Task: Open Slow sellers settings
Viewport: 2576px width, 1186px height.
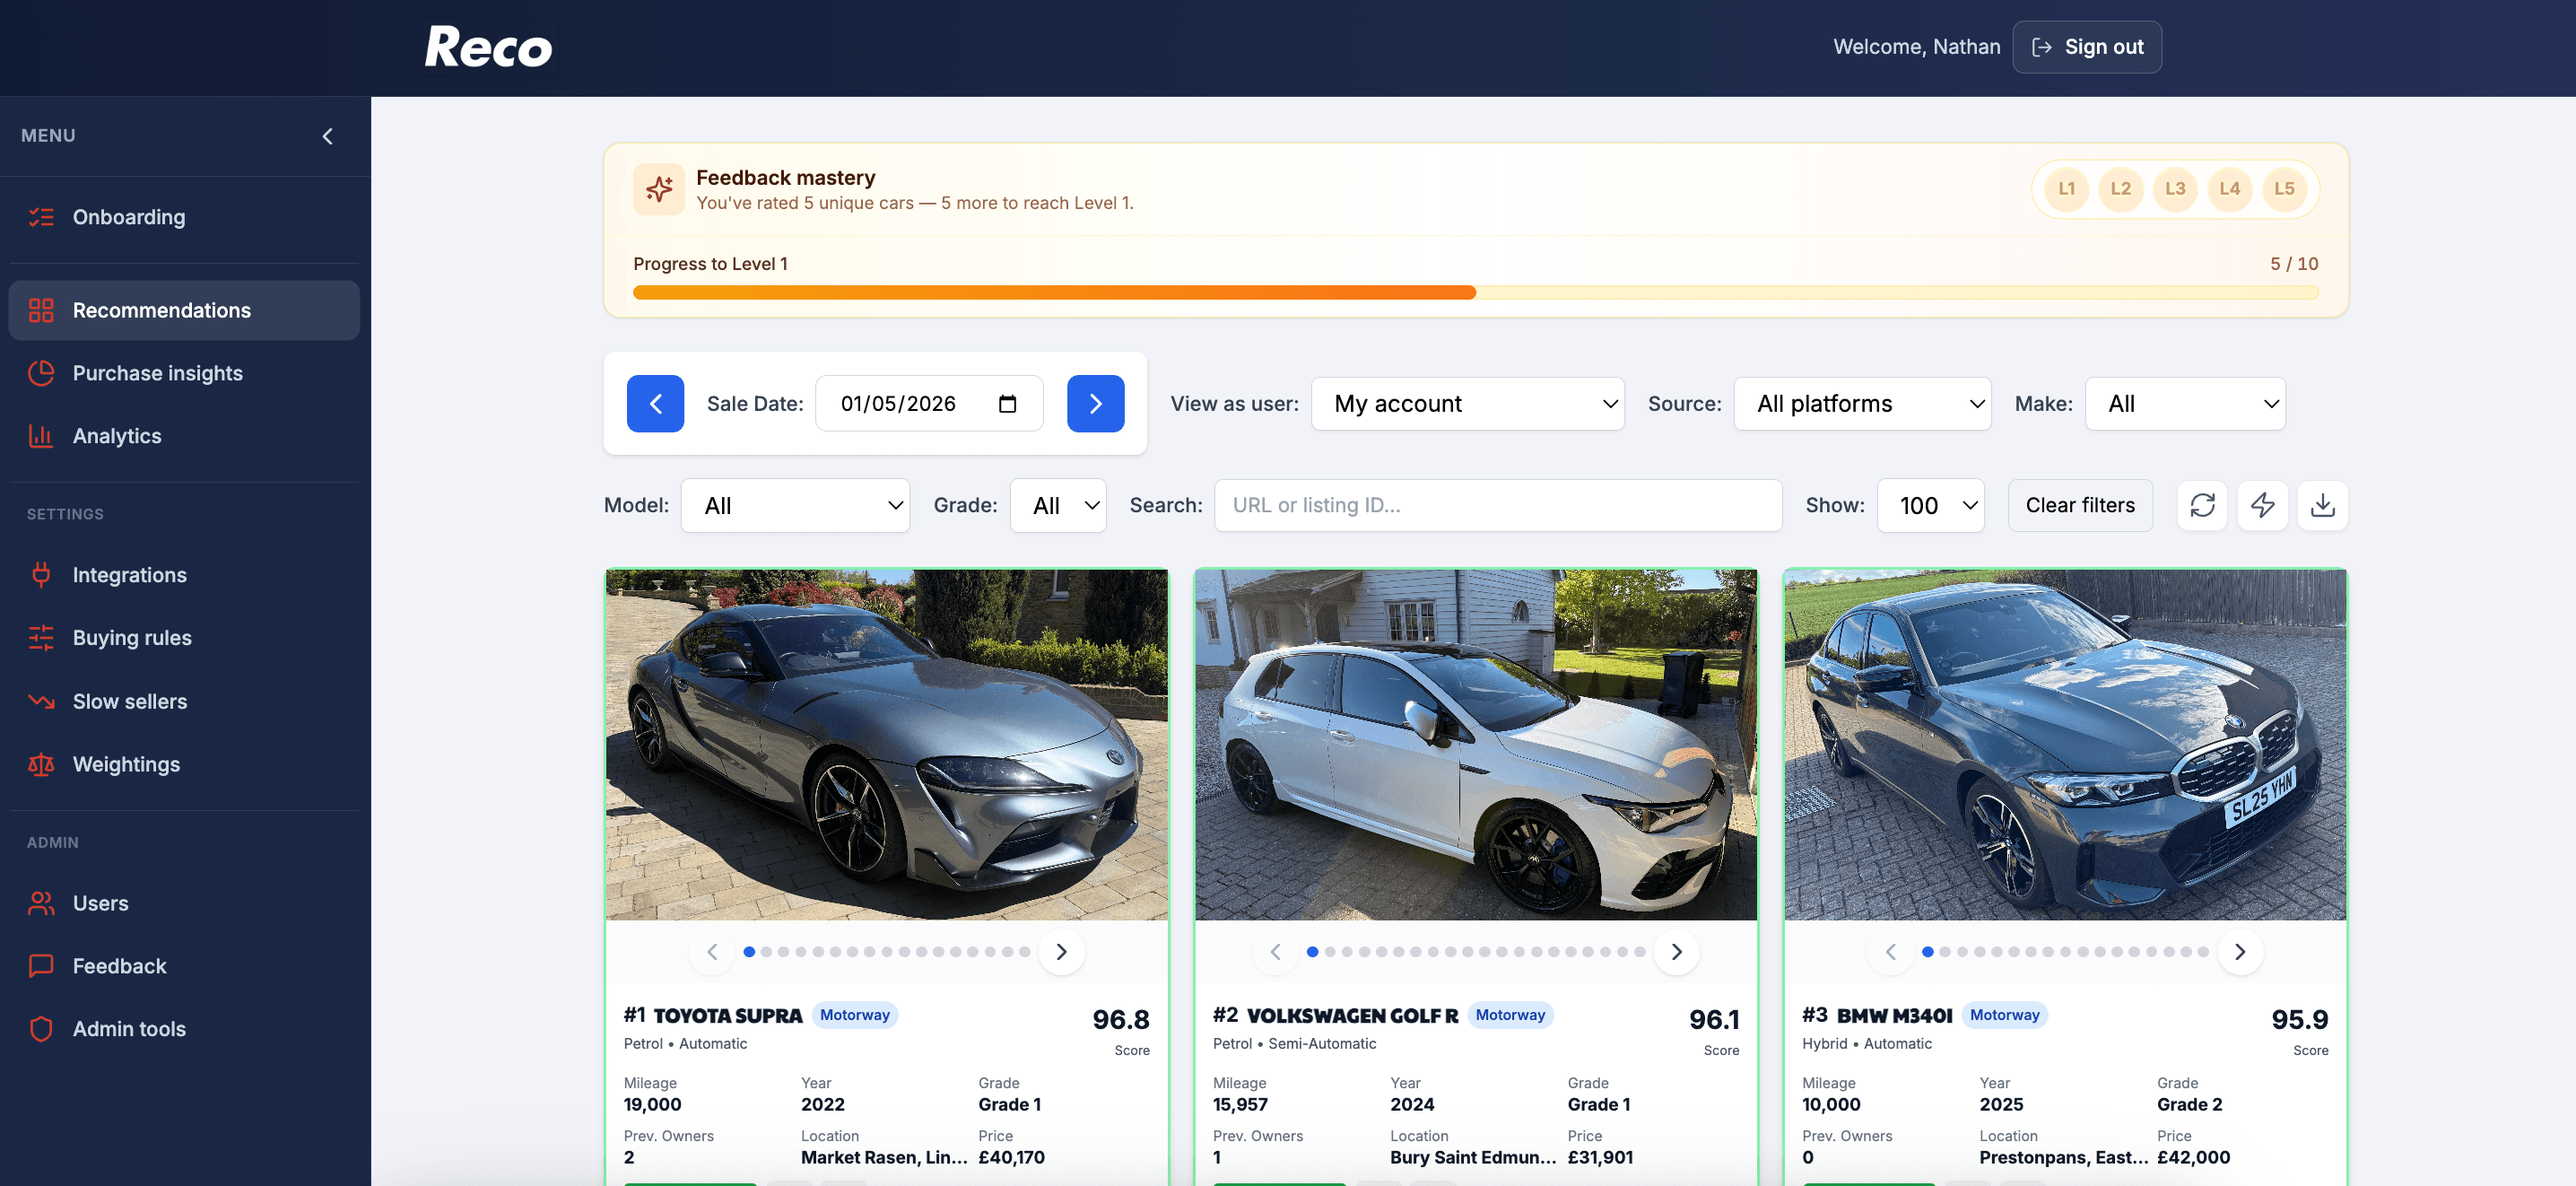Action: (x=184, y=701)
